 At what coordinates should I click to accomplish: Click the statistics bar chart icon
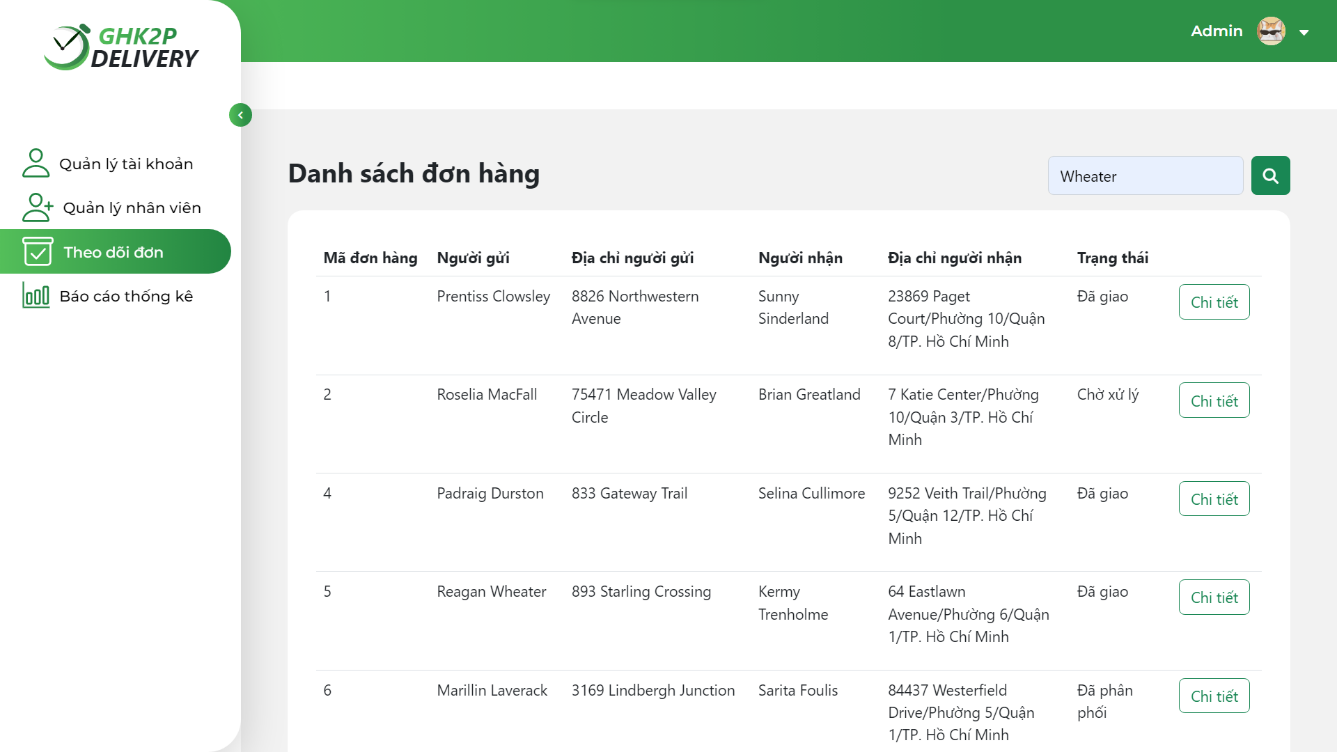click(36, 295)
